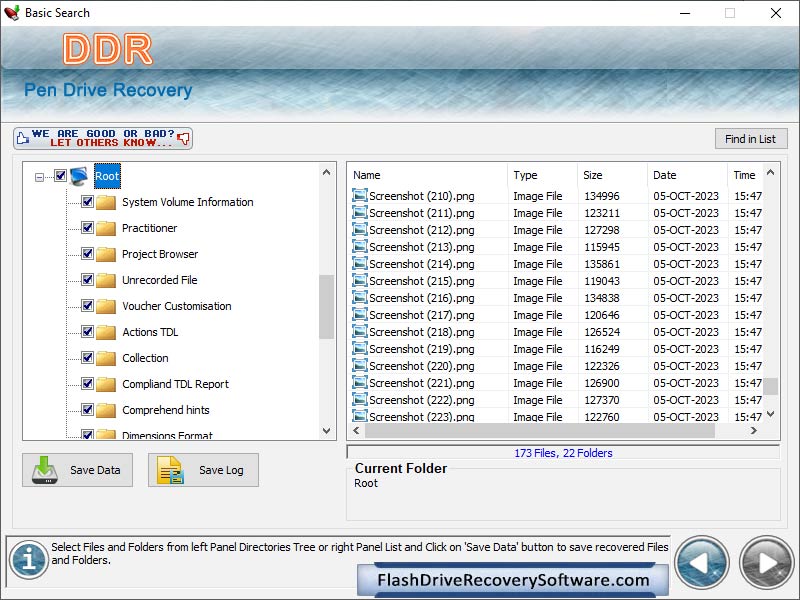The width and height of the screenshot is (800, 600).
Task: Click folder tree vertical scrollbar thumb
Action: pyautogui.click(x=326, y=307)
